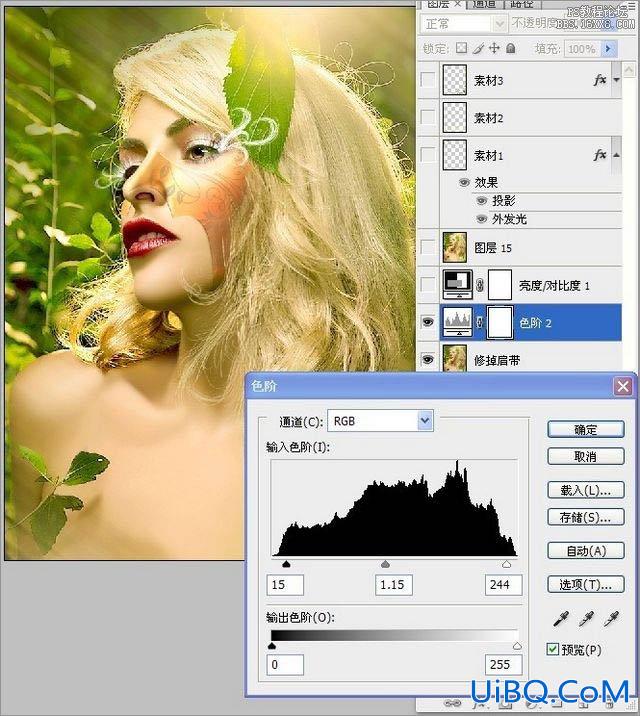640x716 pixels.
Task: Click the output level field 0
Action: click(285, 664)
